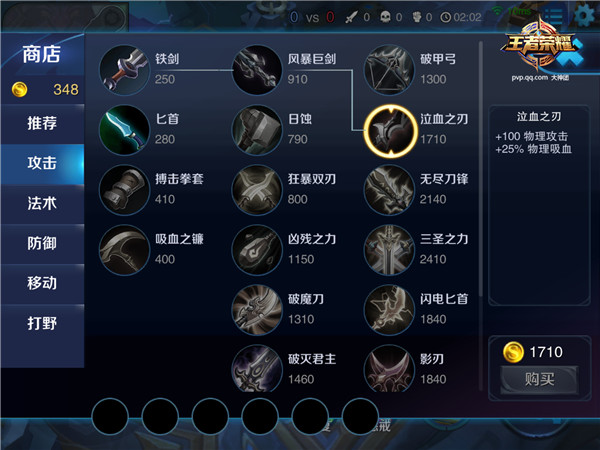This screenshot has height=450, width=600.
Task: Select the 匕首 dagger item icon
Action: click(x=124, y=130)
